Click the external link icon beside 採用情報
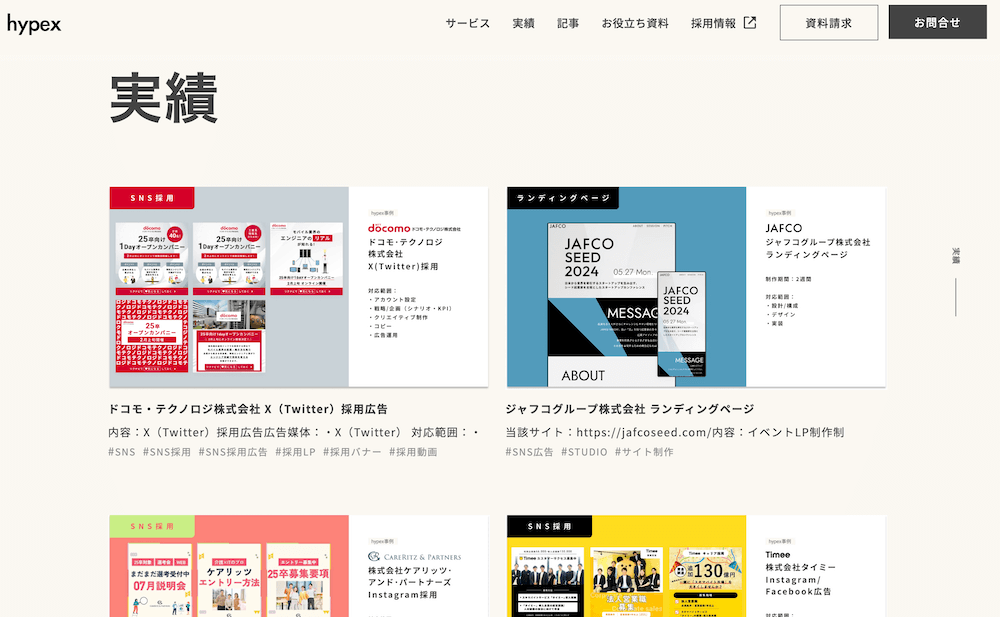This screenshot has width=1000, height=617. (x=750, y=23)
